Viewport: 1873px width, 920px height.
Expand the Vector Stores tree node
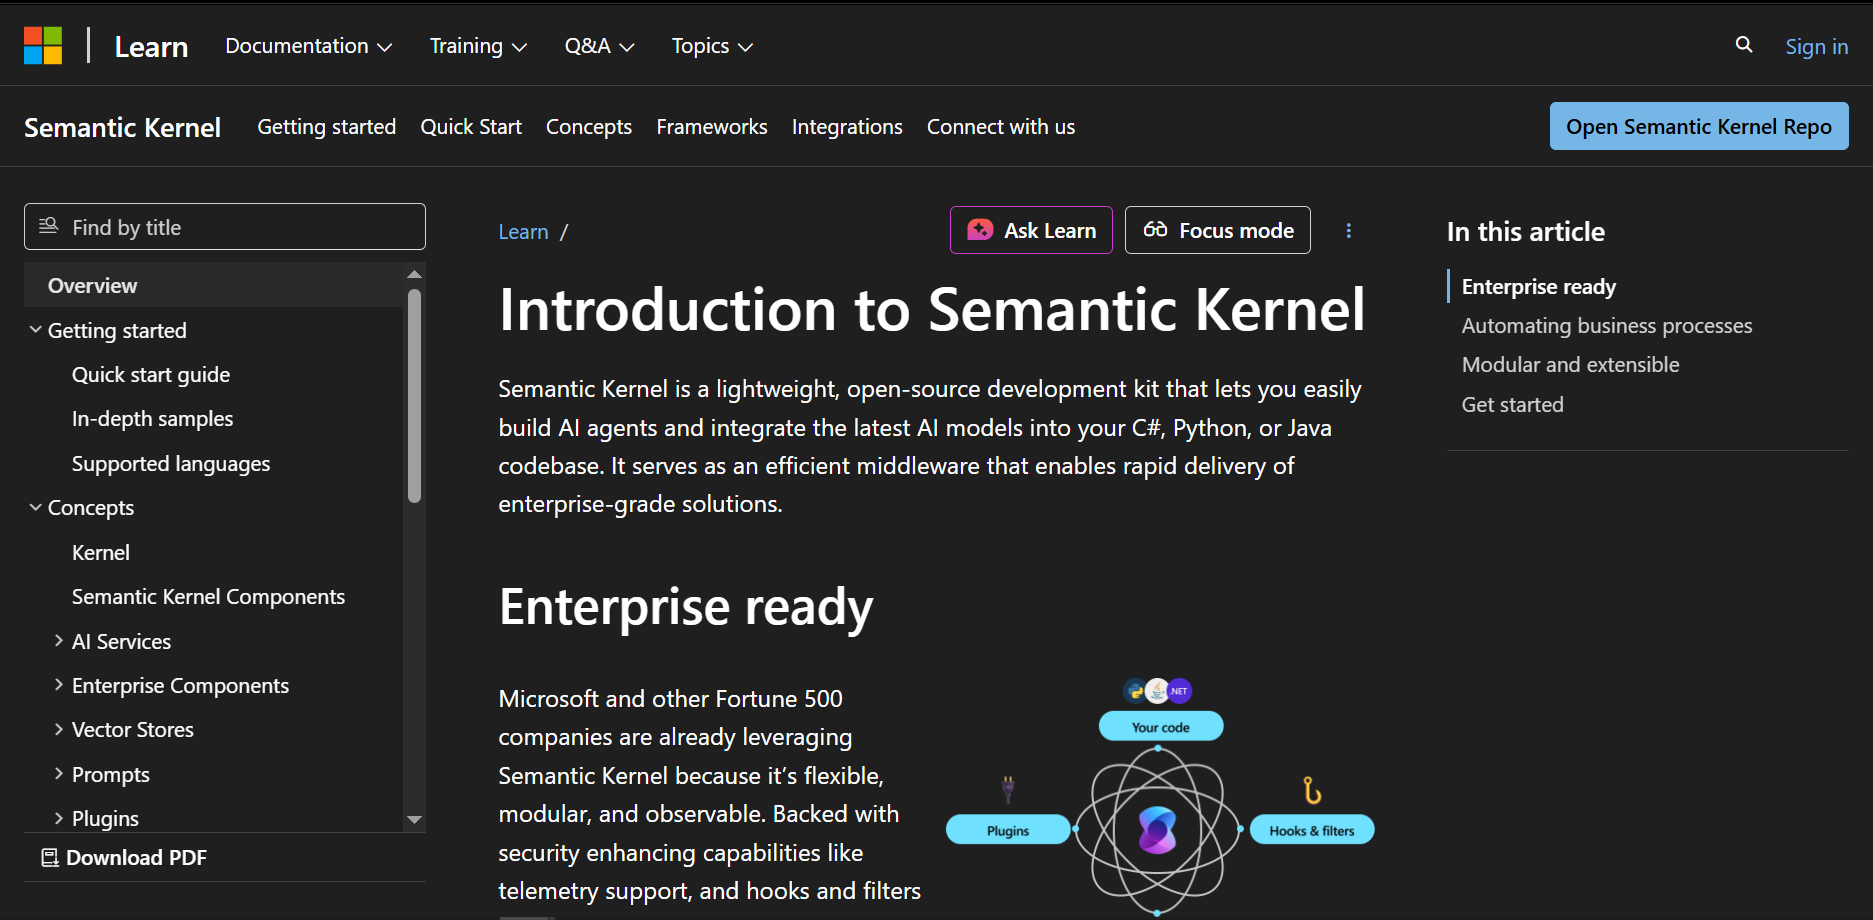(x=59, y=730)
